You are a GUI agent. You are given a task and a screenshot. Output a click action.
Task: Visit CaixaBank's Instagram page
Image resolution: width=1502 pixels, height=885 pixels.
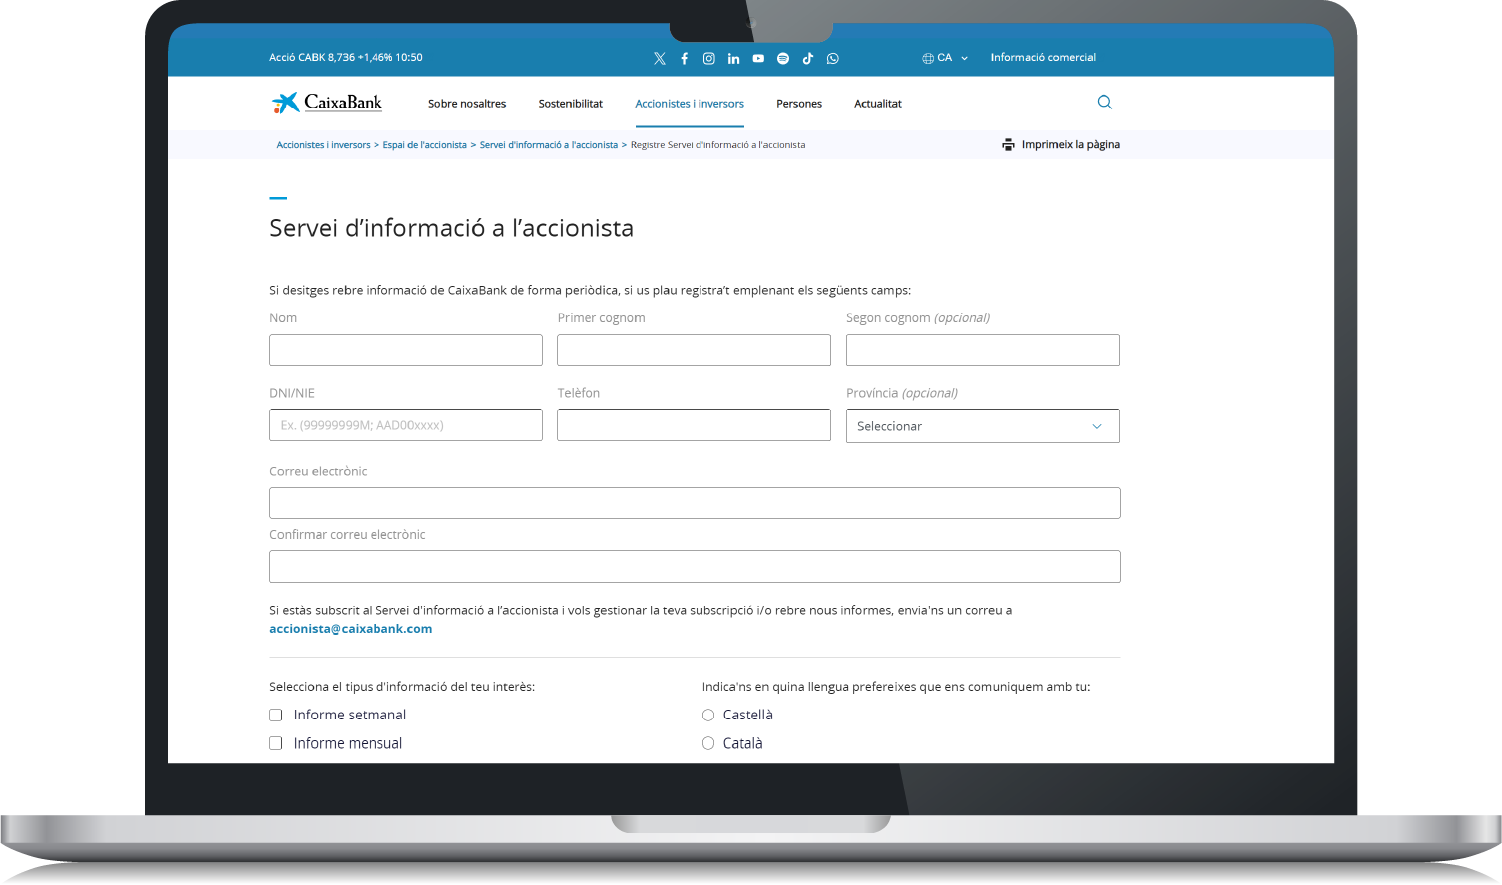[x=709, y=58]
